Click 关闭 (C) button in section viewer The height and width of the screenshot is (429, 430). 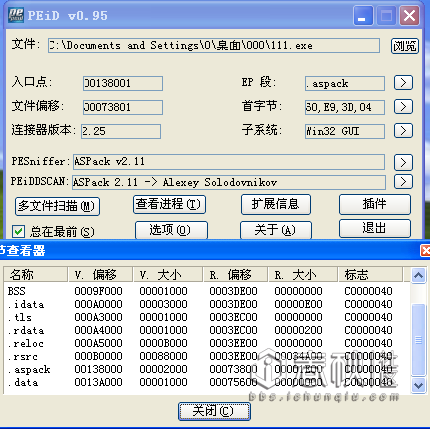click(214, 411)
